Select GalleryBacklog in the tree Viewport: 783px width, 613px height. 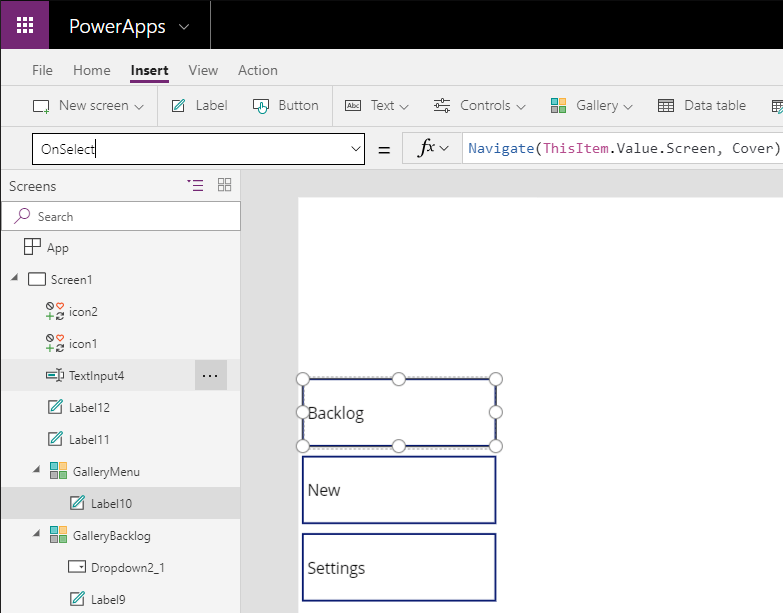[112, 536]
